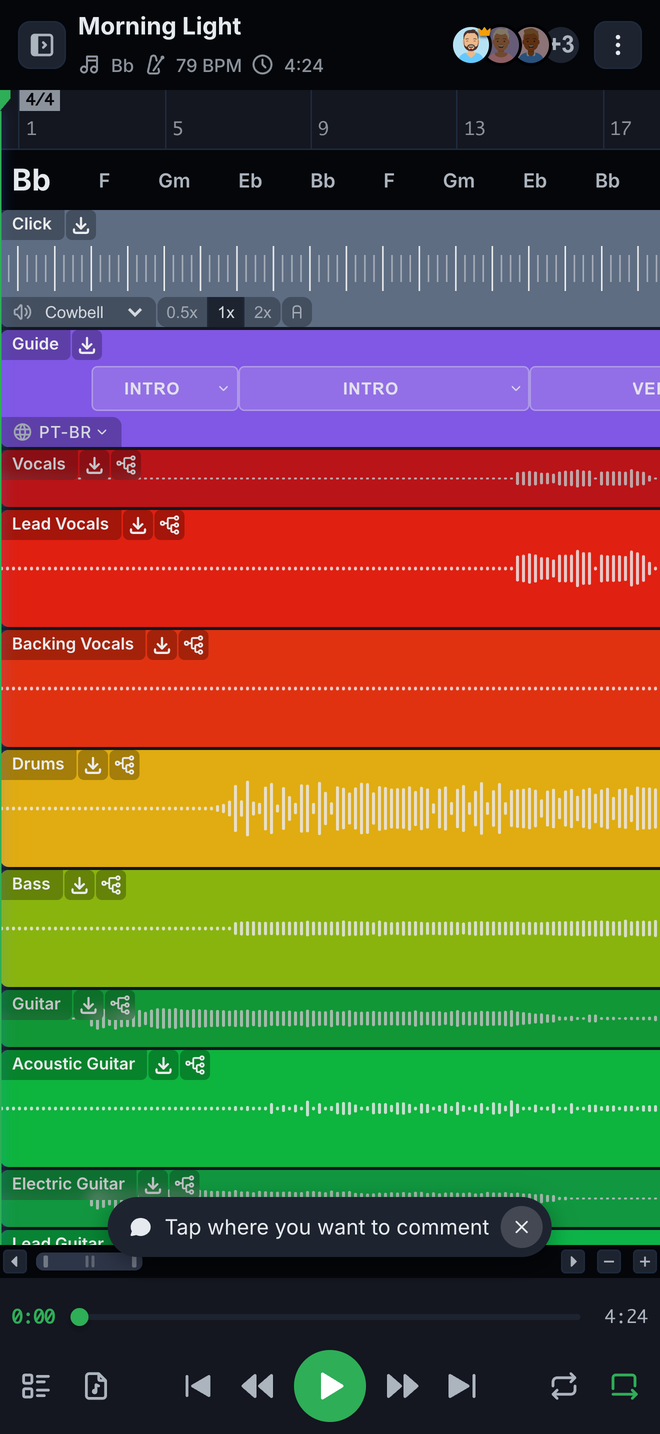Open Guitar stem split icon
The image size is (660, 1434).
point(121,1005)
